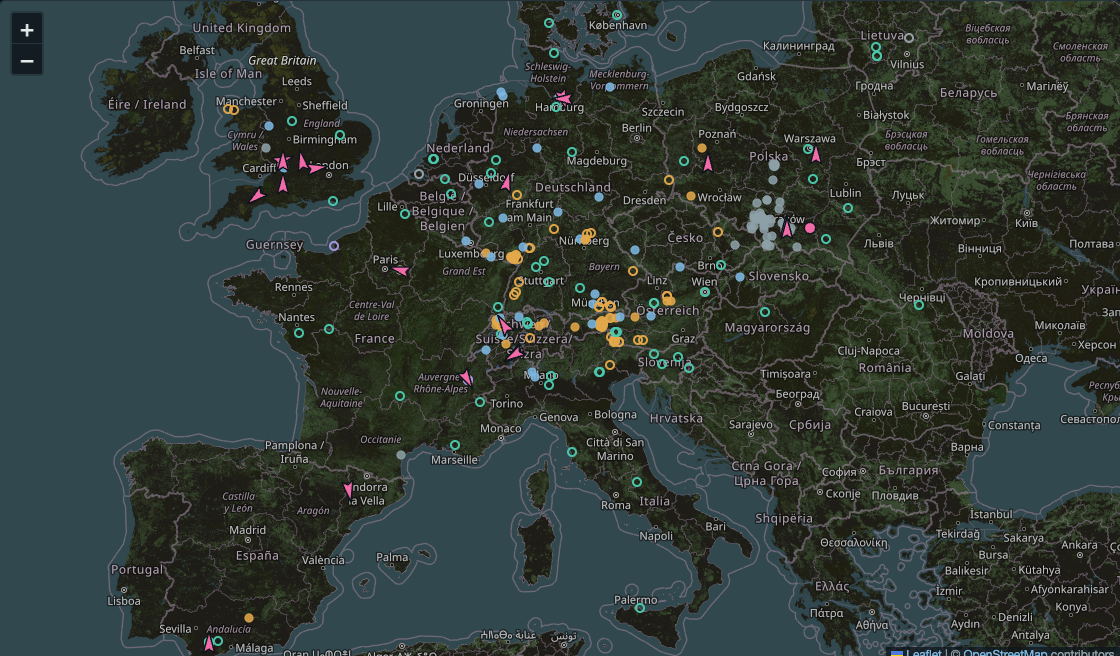Click the teal ring on England's south coast

(333, 202)
